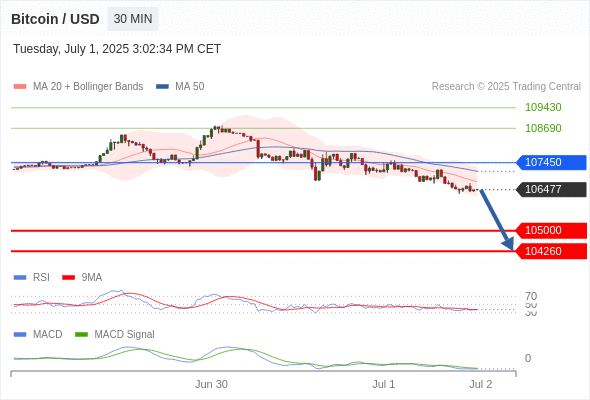Viewport: 590px width, 400px height.
Task: Select the 106477 current price label
Action: pyautogui.click(x=550, y=189)
